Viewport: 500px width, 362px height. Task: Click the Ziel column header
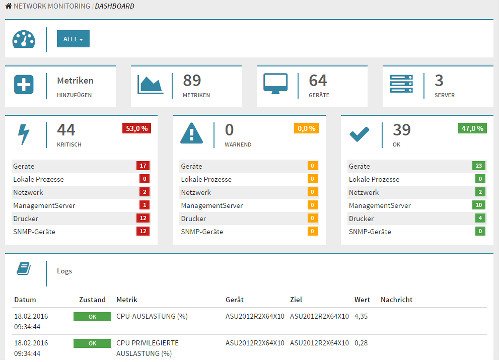296,300
